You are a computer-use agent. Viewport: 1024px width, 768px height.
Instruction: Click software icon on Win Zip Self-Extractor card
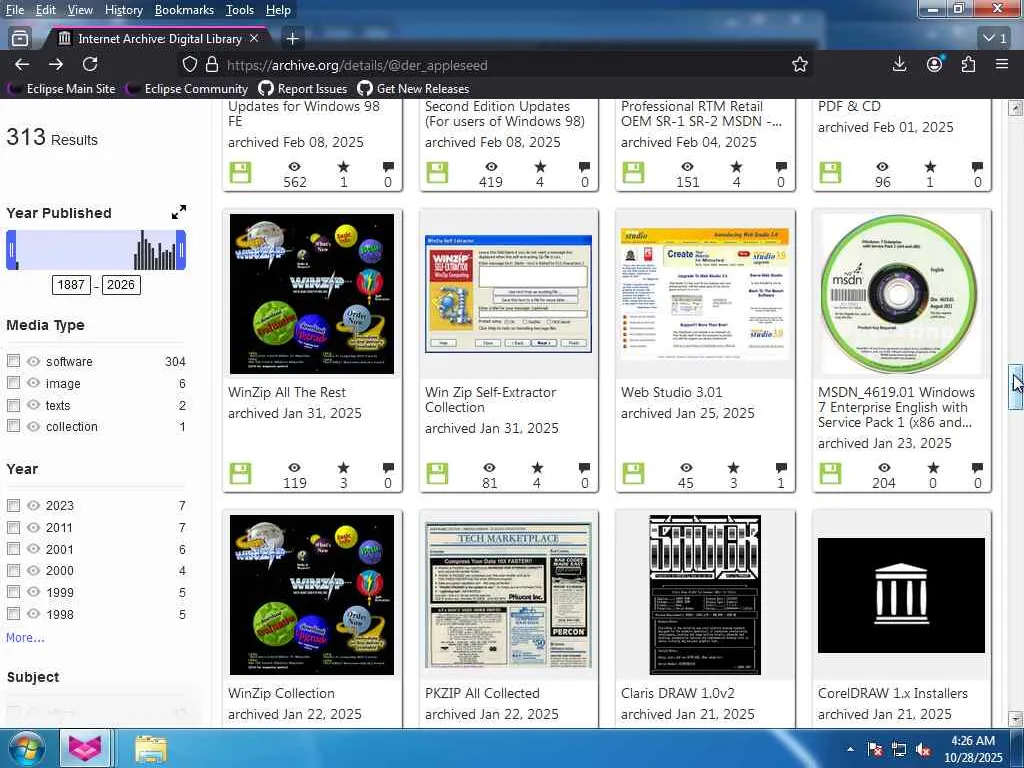point(437,473)
